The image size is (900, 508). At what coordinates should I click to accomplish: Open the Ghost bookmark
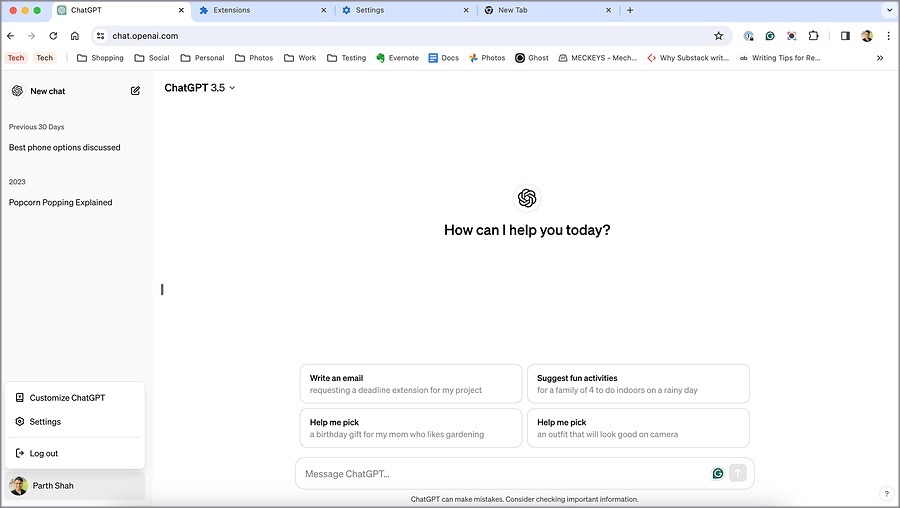click(532, 58)
